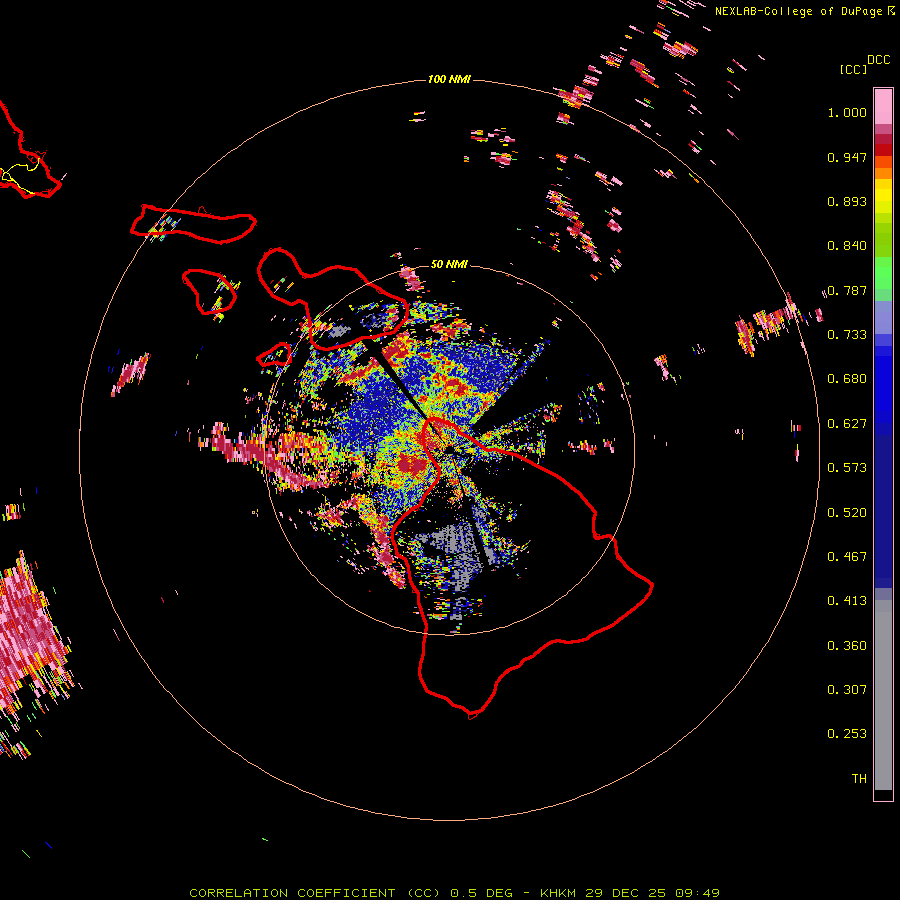
Task: Pick the pink top segment of color bar
Action: (883, 106)
